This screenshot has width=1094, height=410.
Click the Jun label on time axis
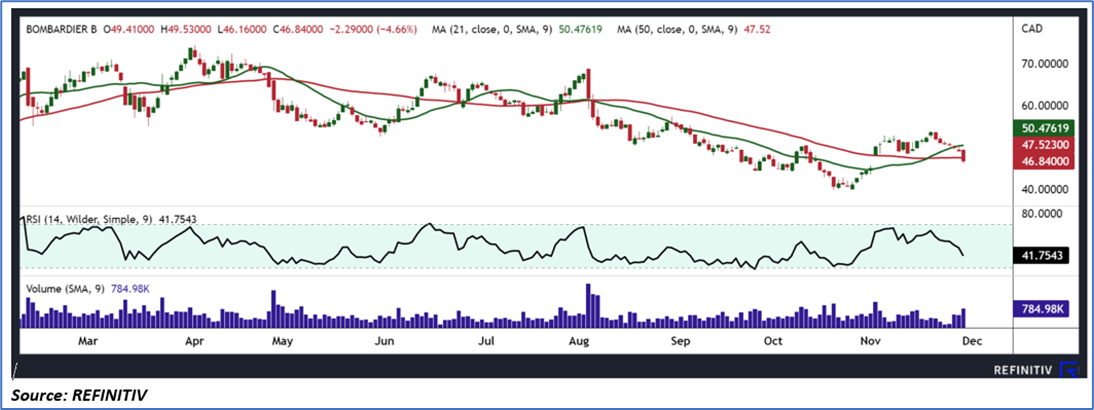pos(385,341)
